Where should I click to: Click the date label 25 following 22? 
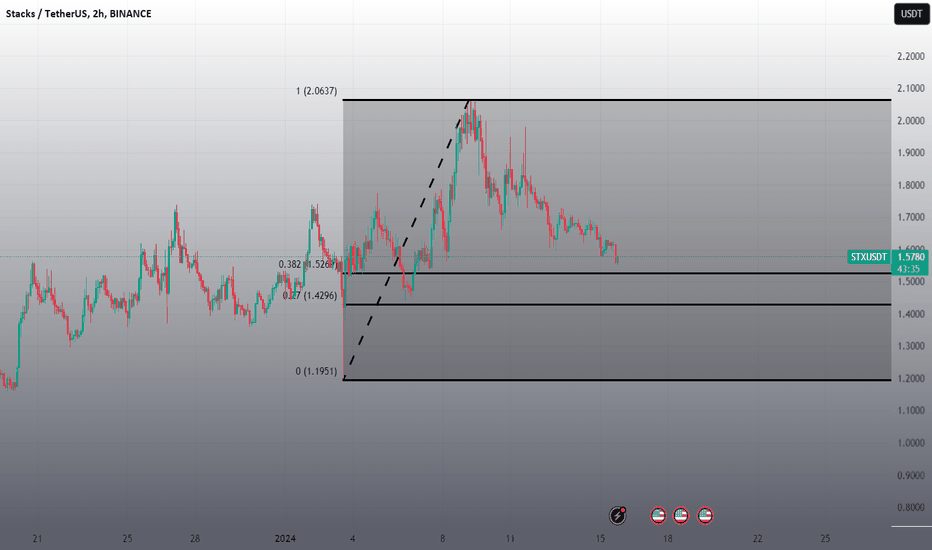pos(826,539)
